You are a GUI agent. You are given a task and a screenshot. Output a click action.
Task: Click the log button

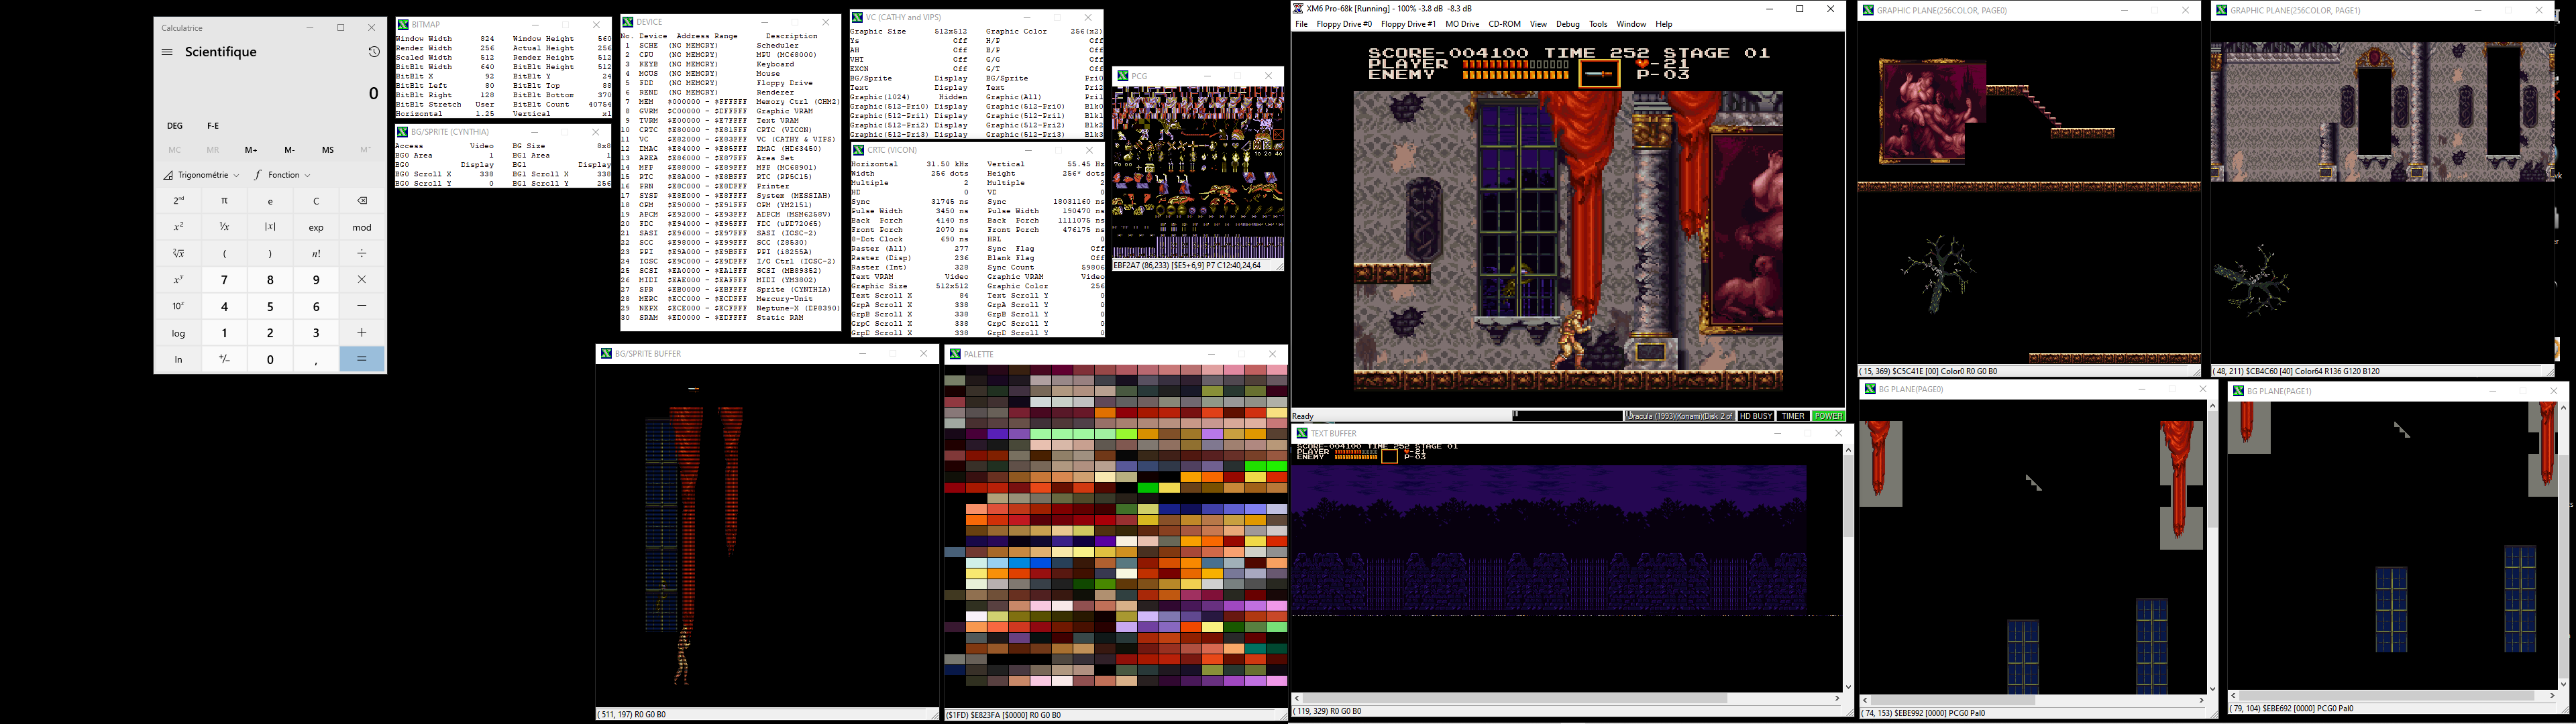coord(179,333)
